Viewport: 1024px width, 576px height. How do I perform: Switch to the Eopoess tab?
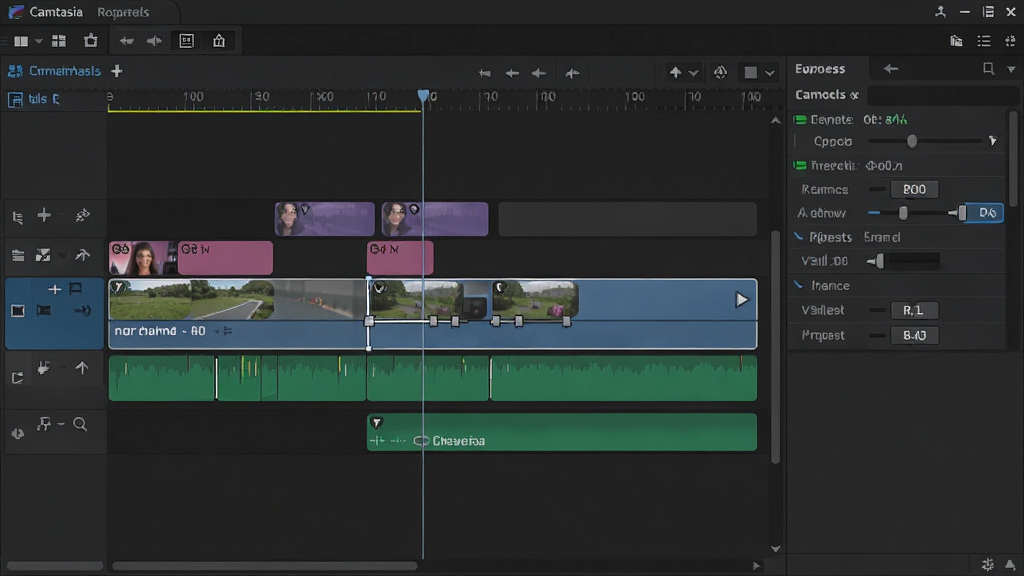pyautogui.click(x=820, y=69)
